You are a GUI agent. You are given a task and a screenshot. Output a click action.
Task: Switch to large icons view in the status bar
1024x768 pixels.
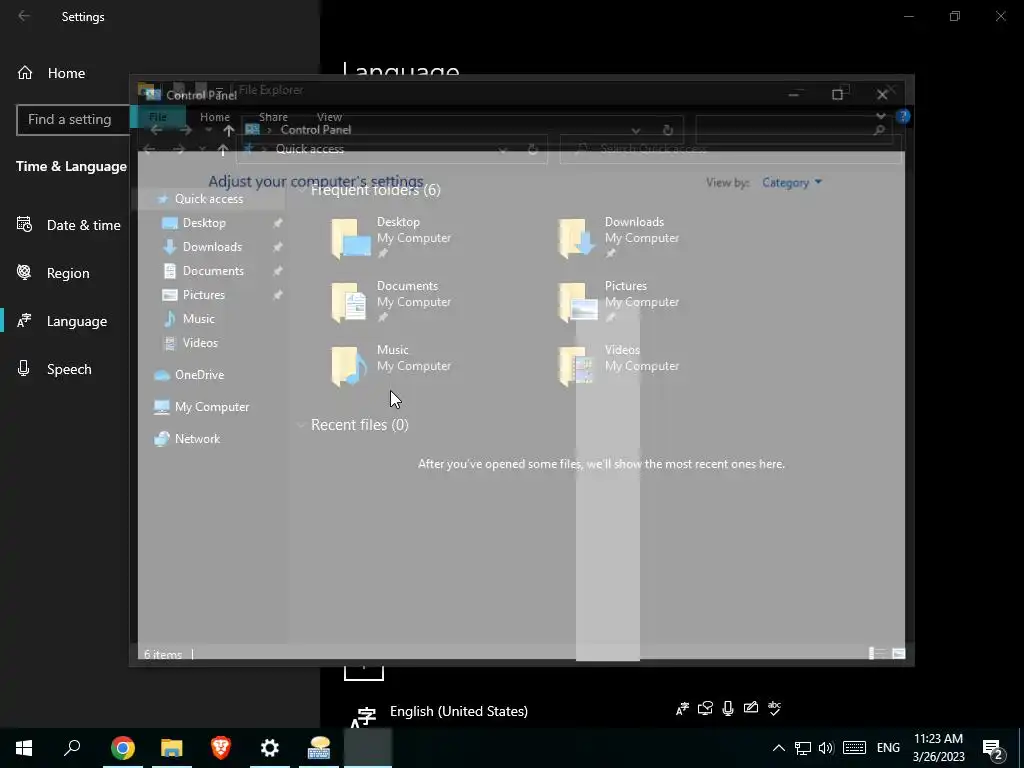899,653
